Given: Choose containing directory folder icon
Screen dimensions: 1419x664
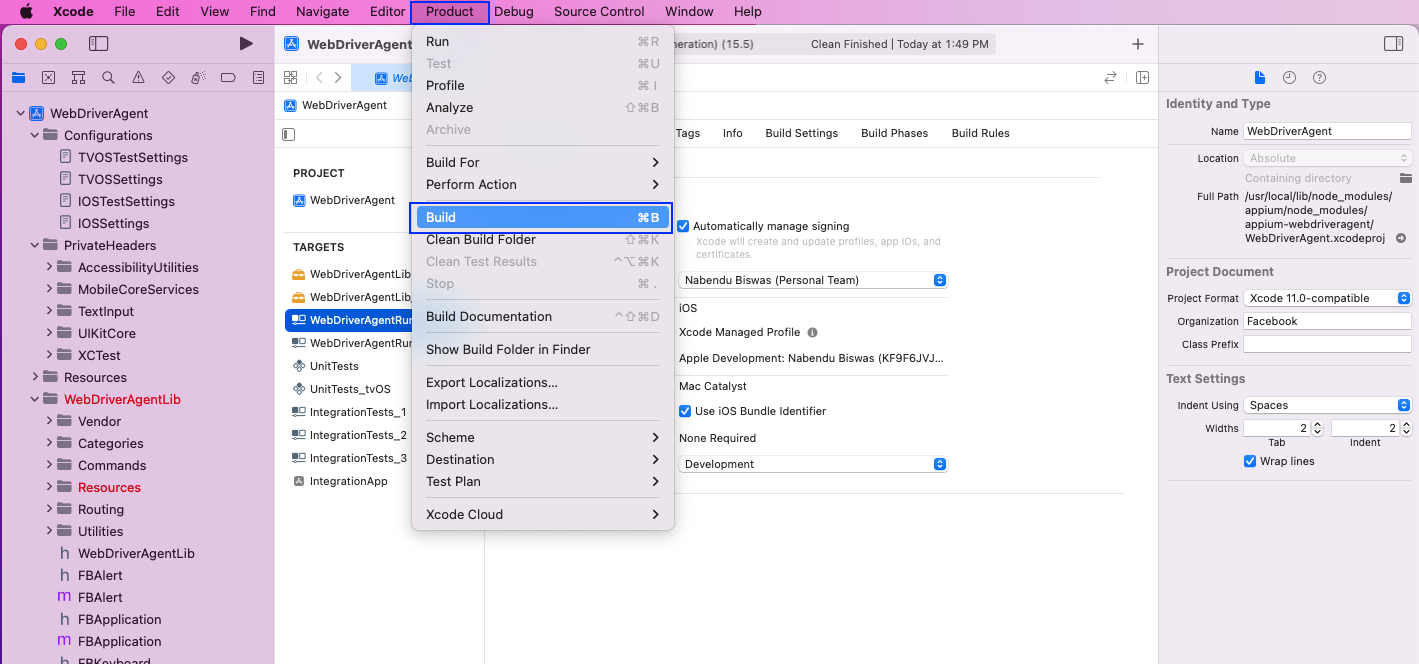Looking at the screenshot, I should pos(1405,178).
